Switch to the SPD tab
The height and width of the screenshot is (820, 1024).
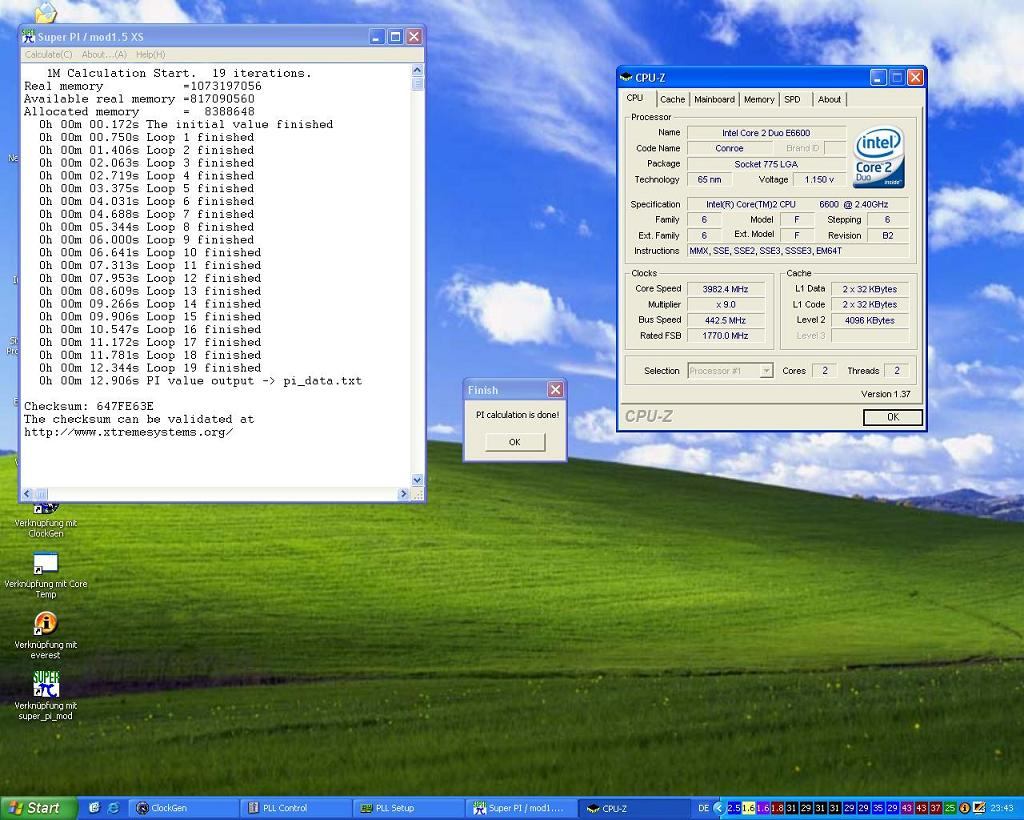click(x=792, y=99)
